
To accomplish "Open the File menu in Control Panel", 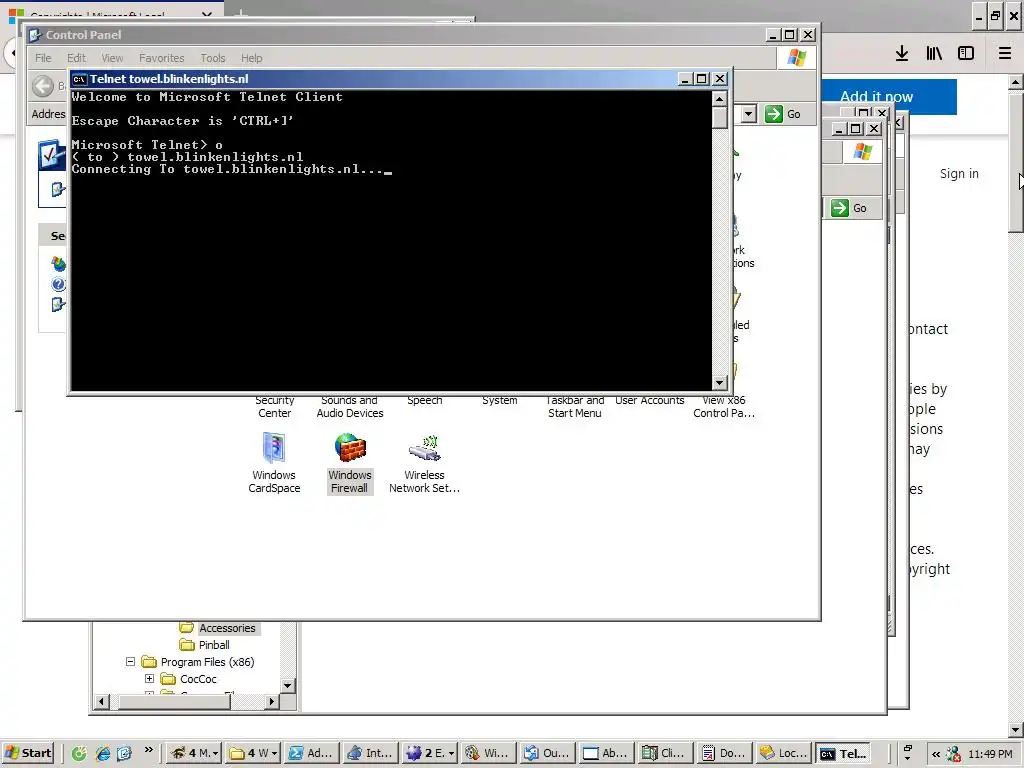I will pos(43,58).
